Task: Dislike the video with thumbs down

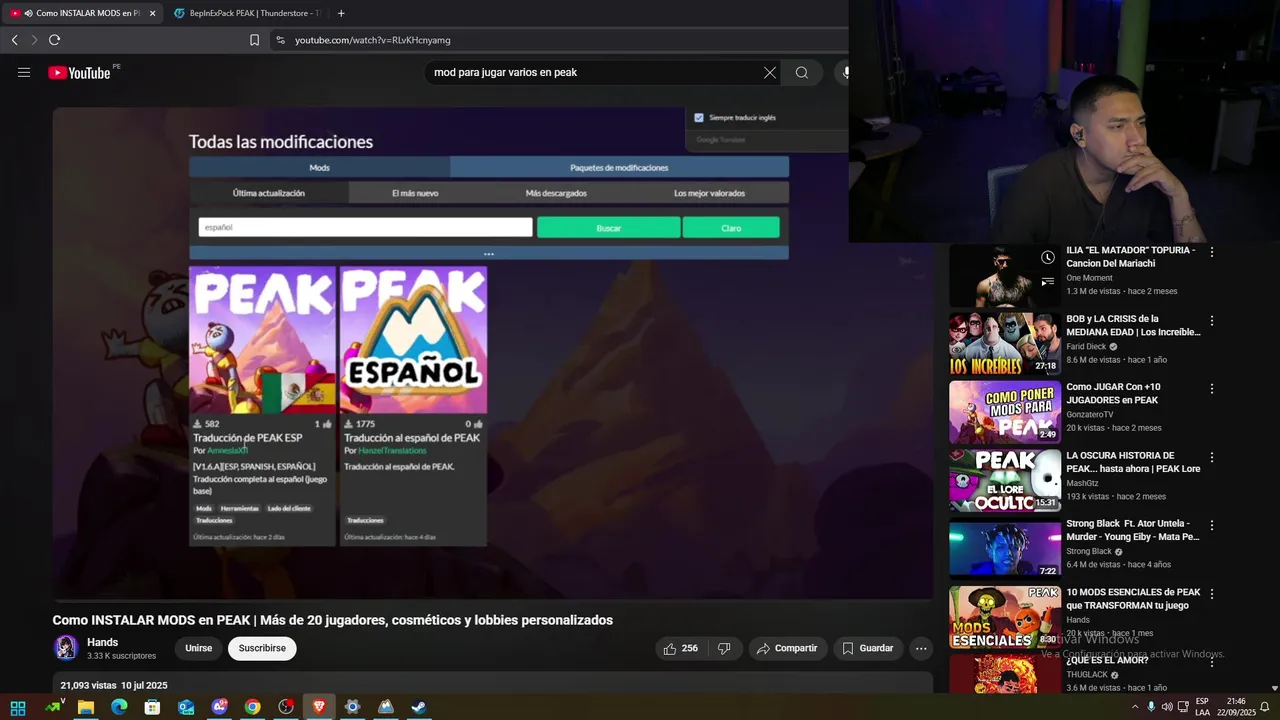Action: point(725,648)
